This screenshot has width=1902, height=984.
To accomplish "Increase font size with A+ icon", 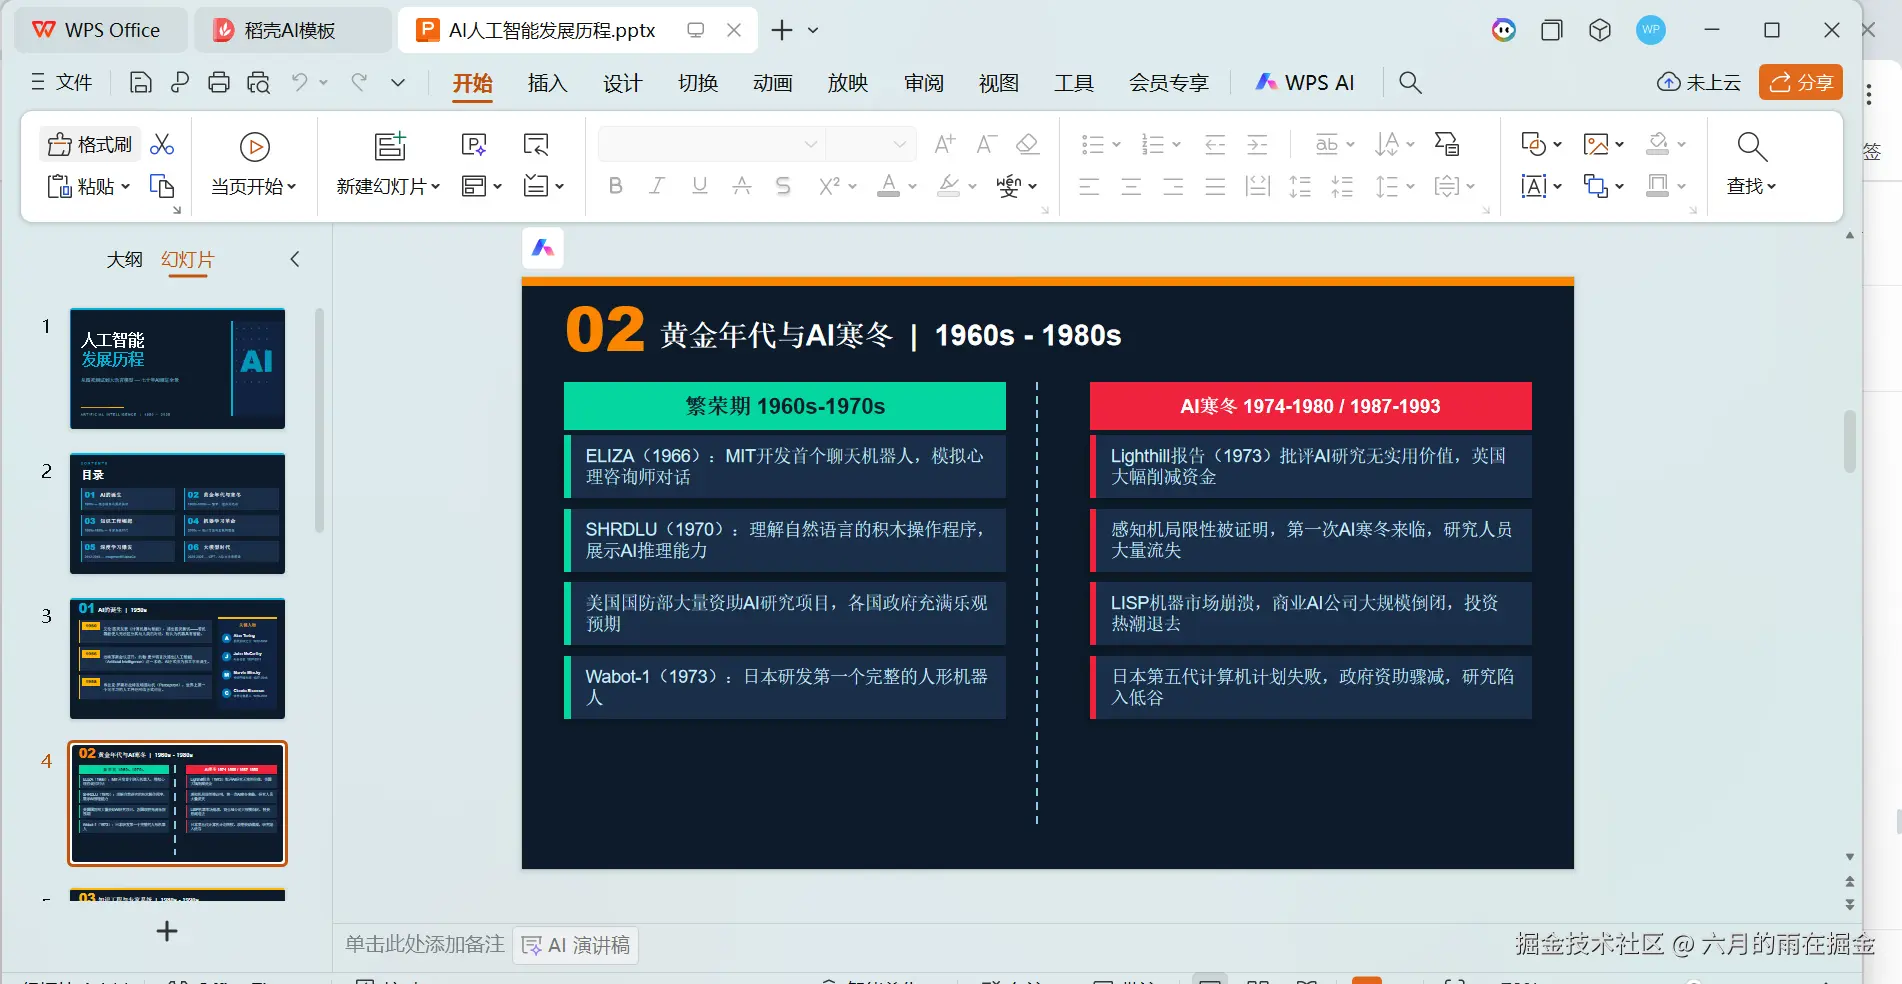I will click(x=944, y=145).
